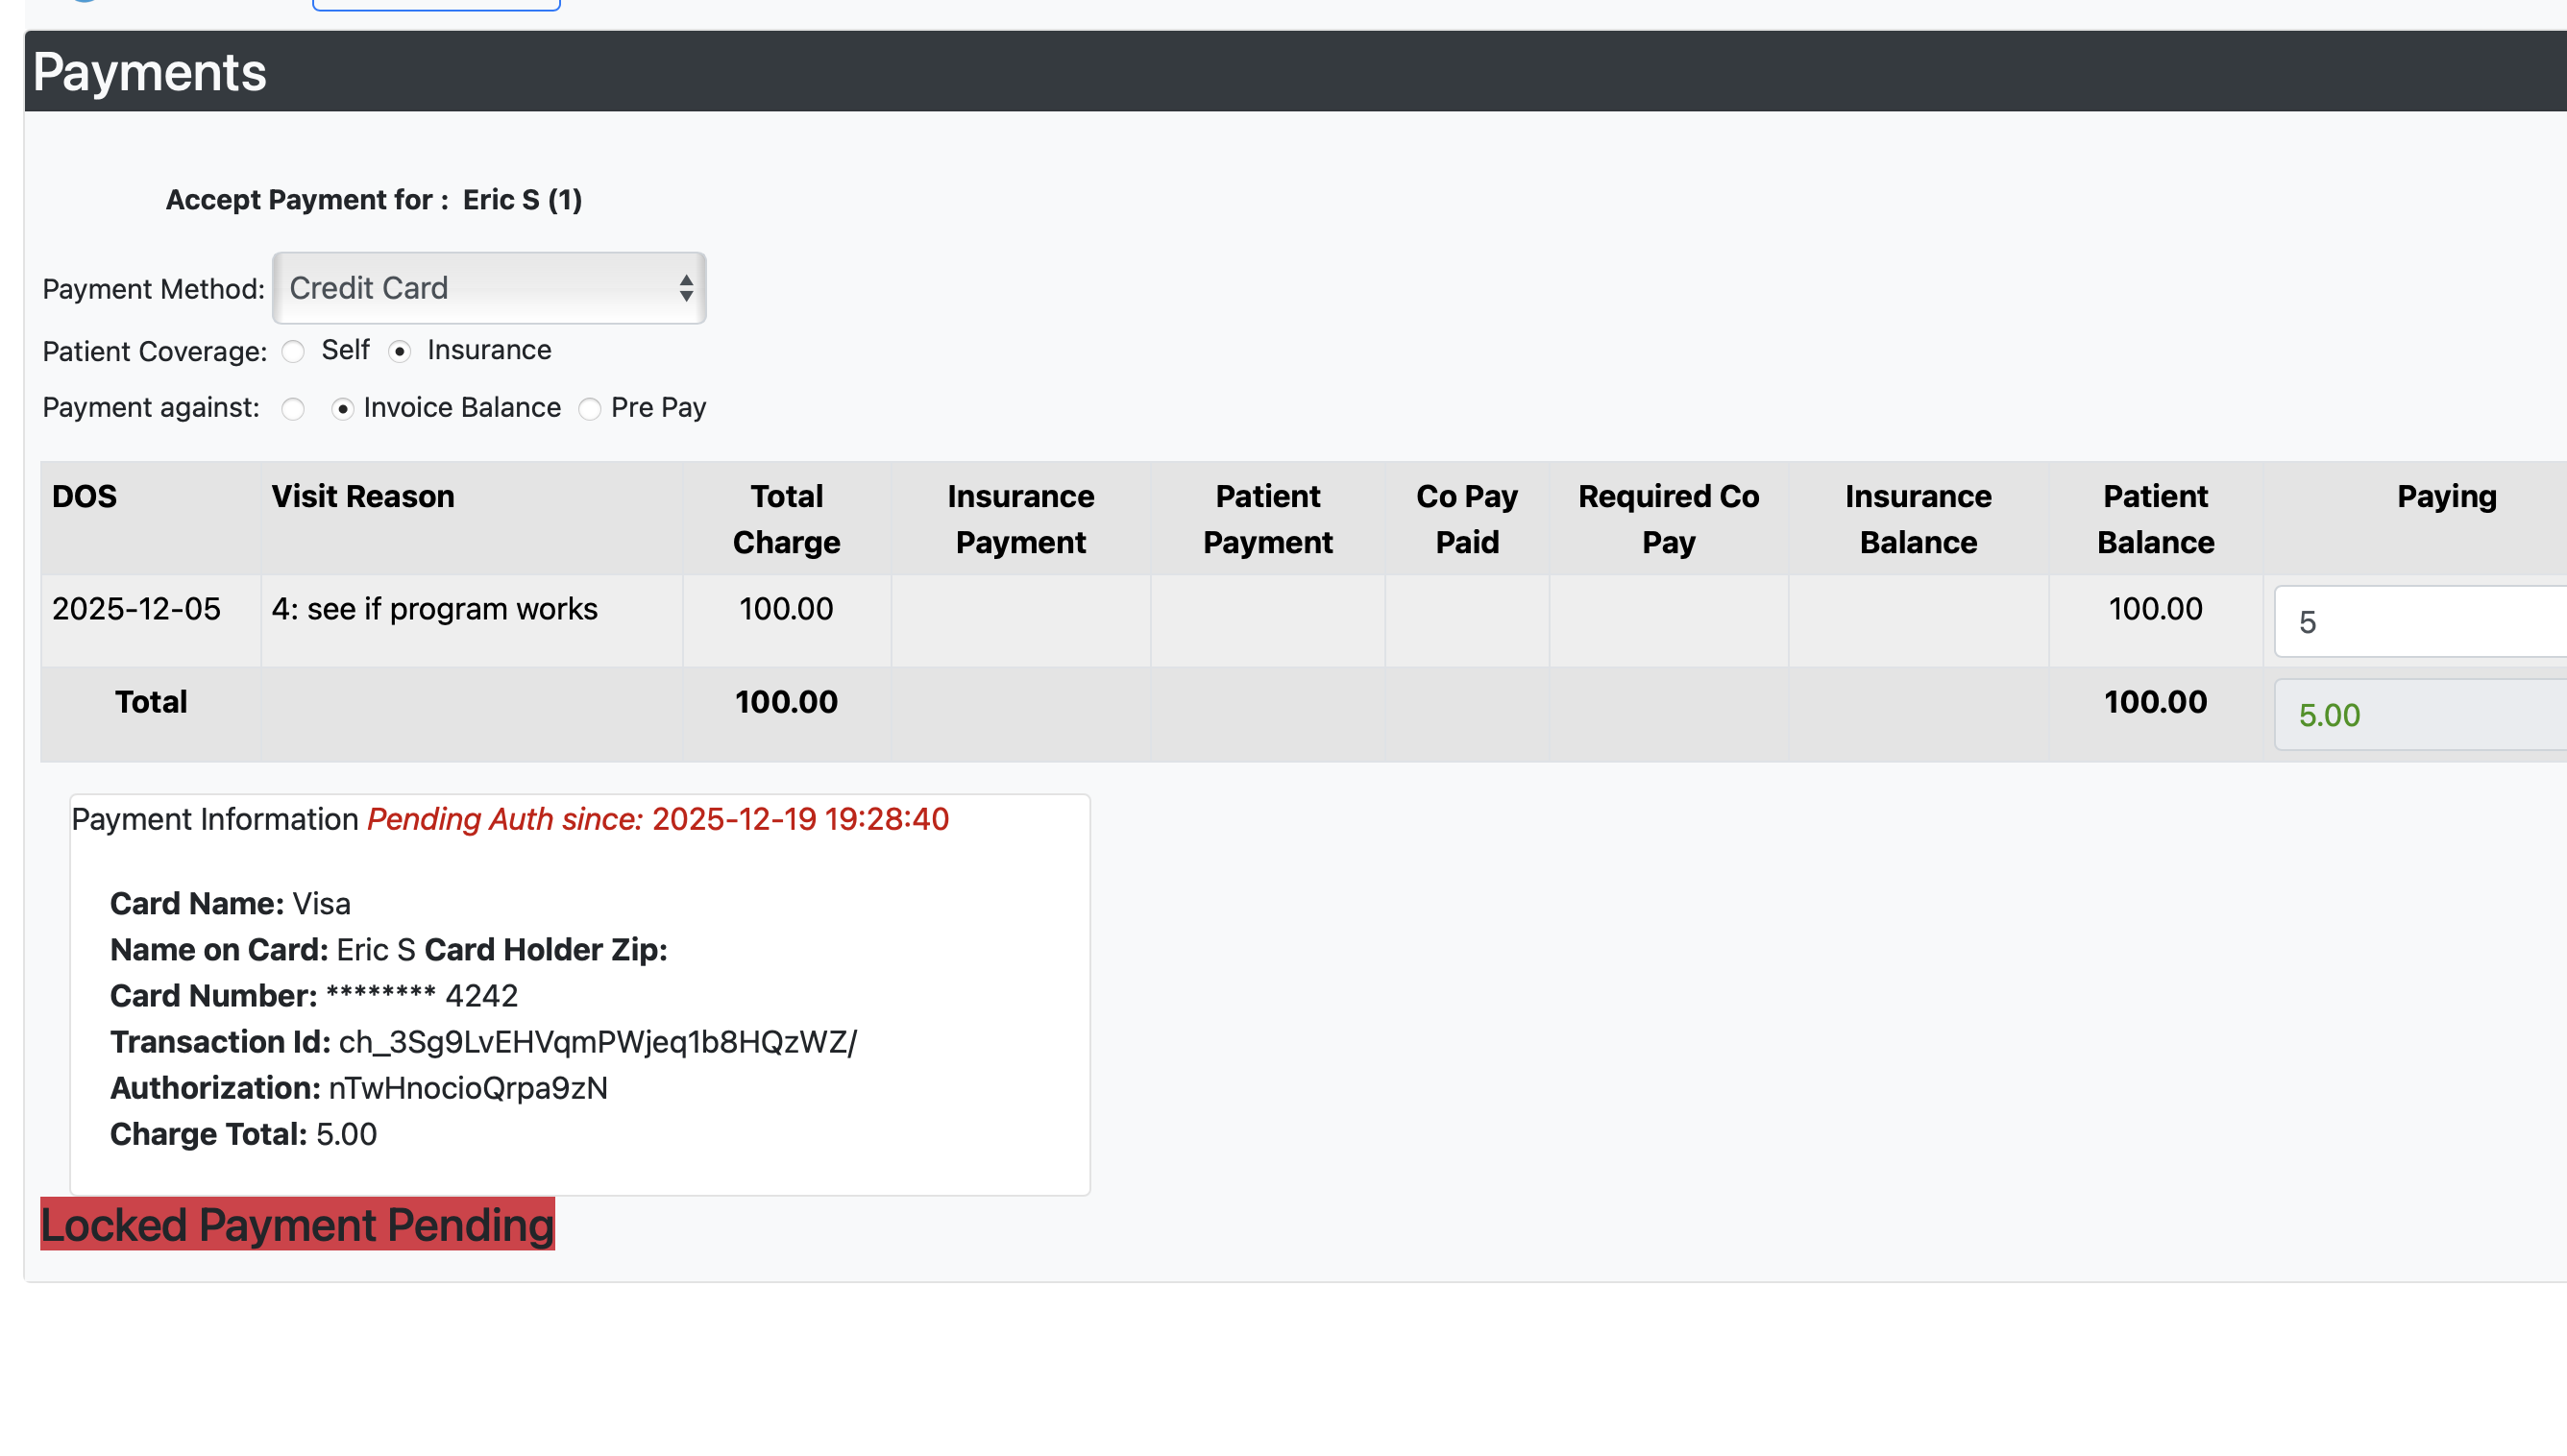This screenshot has width=2567, height=1456.
Task: Click the red Locked Payment Pending banner
Action: click(297, 1224)
